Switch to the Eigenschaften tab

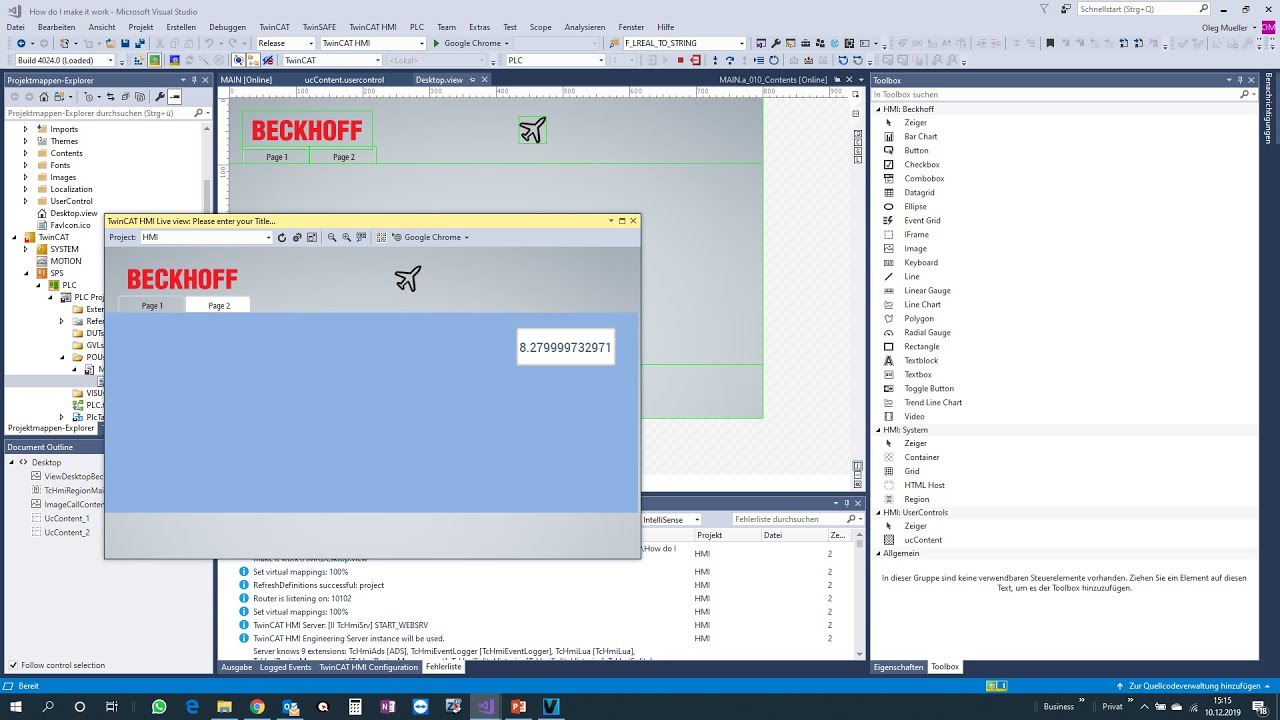[x=898, y=667]
